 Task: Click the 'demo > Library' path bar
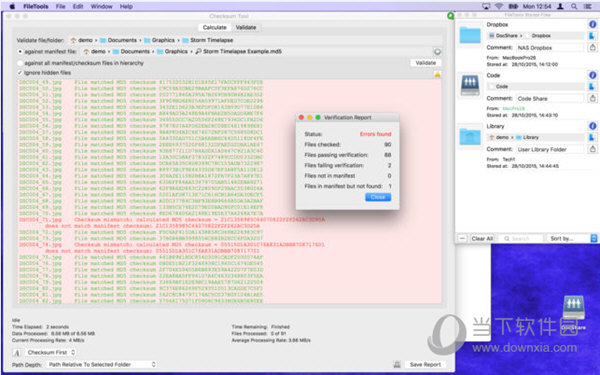[536, 137]
